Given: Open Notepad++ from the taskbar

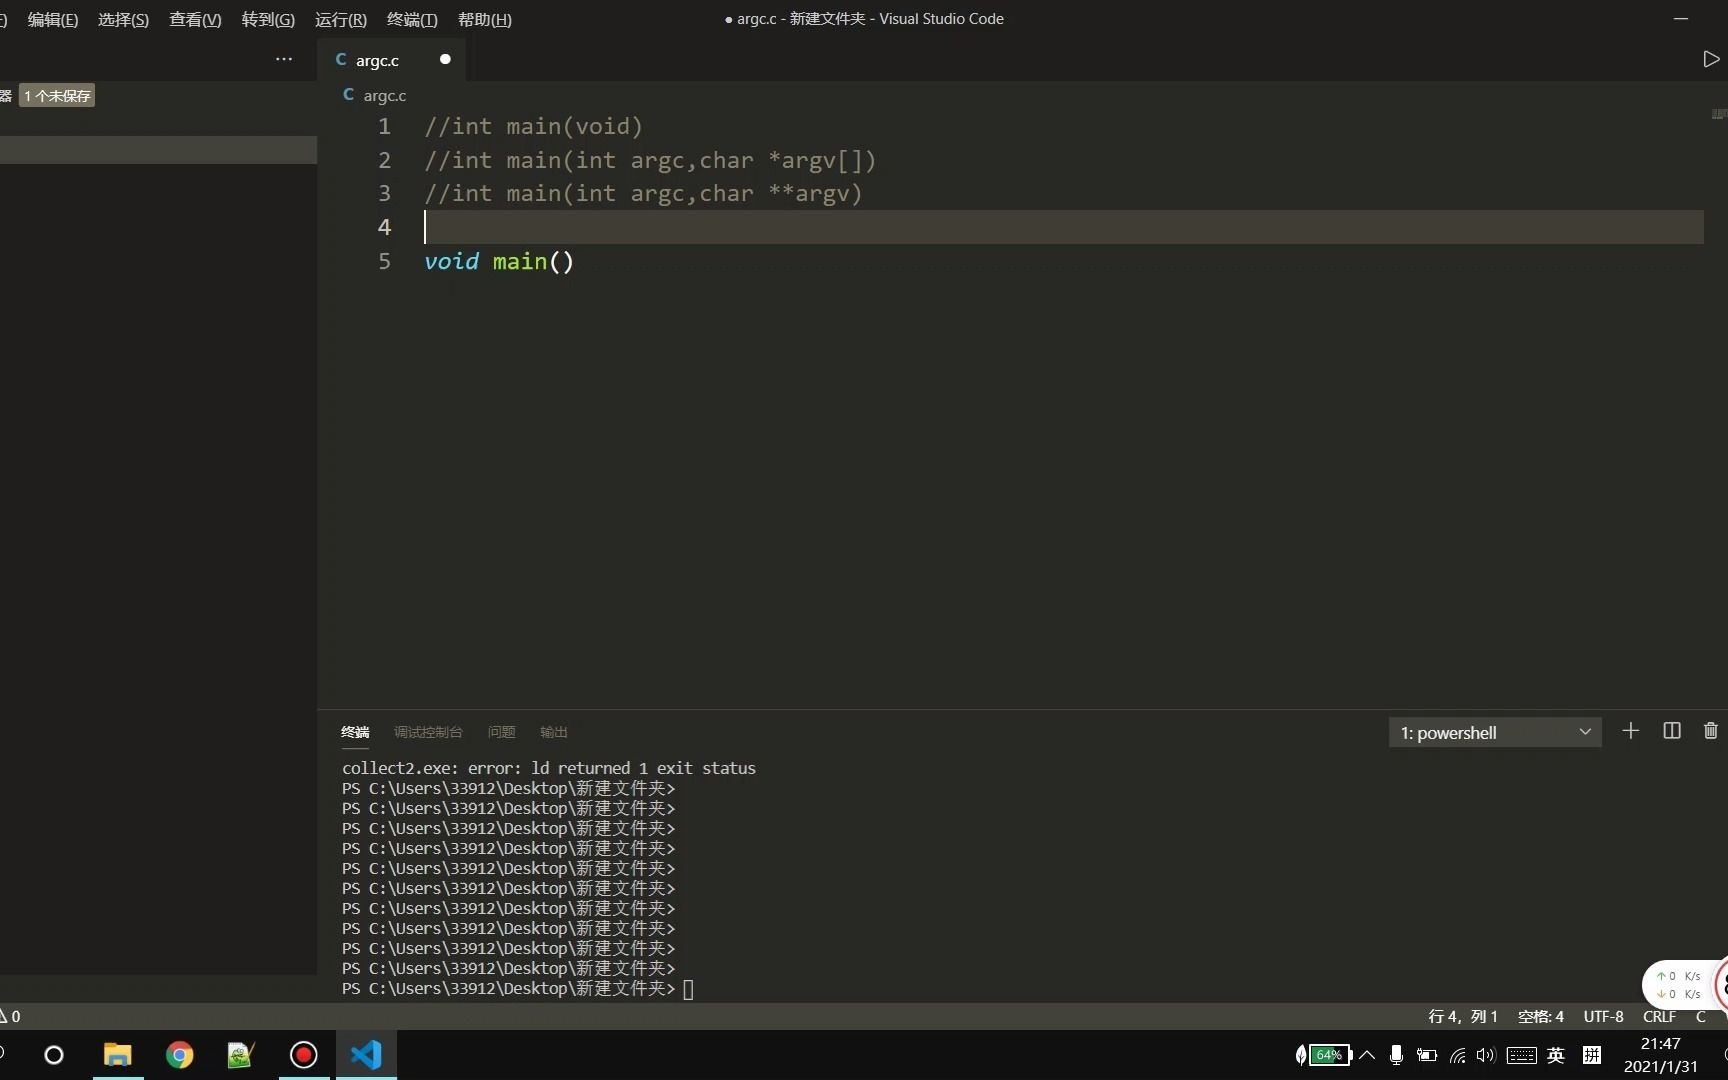Looking at the screenshot, I should point(241,1055).
